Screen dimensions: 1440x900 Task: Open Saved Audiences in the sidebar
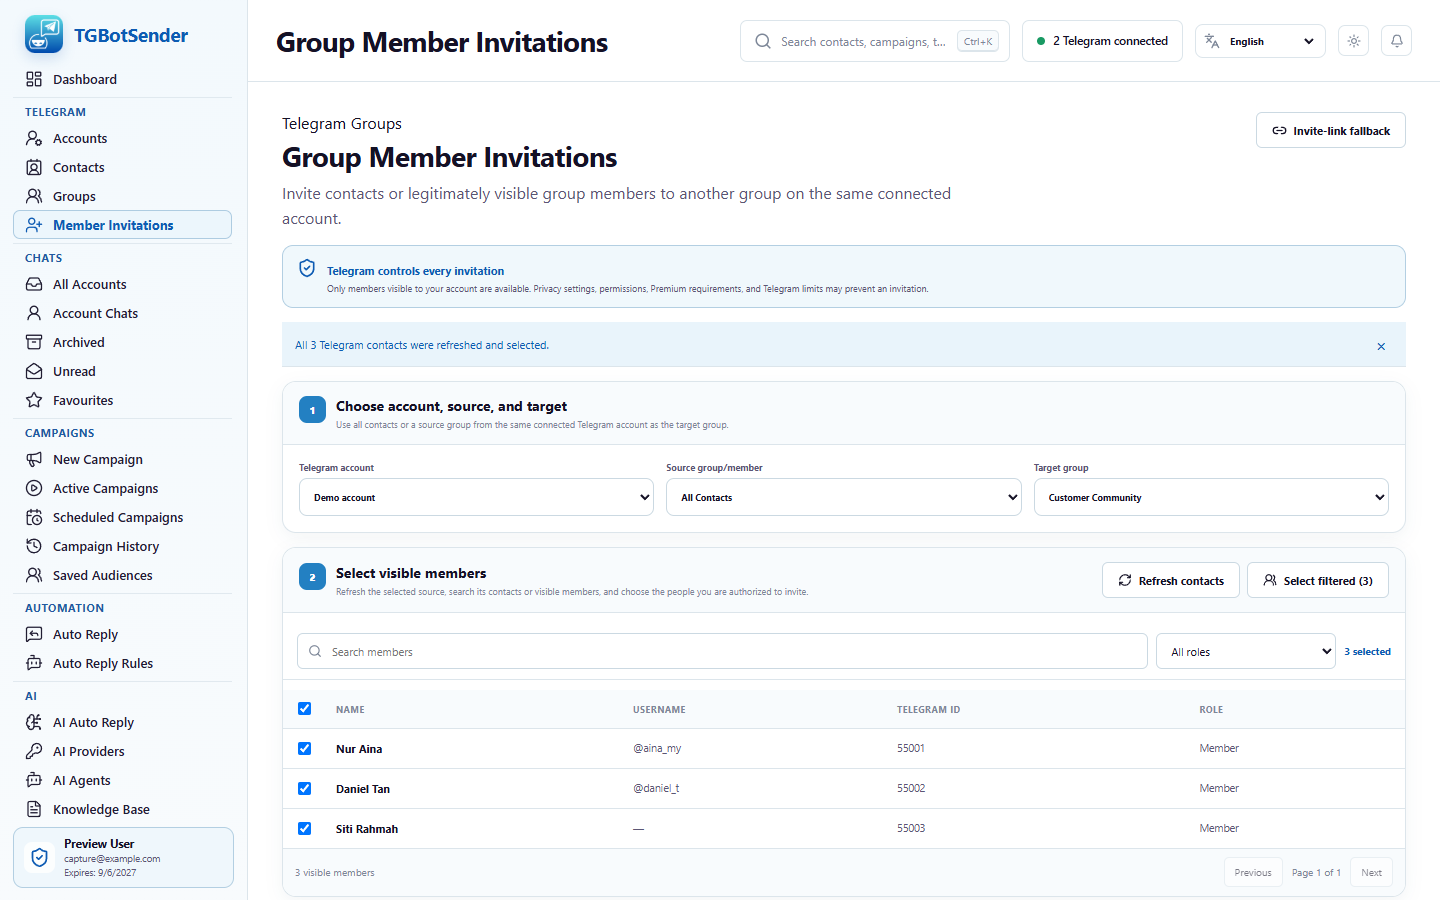(122, 575)
